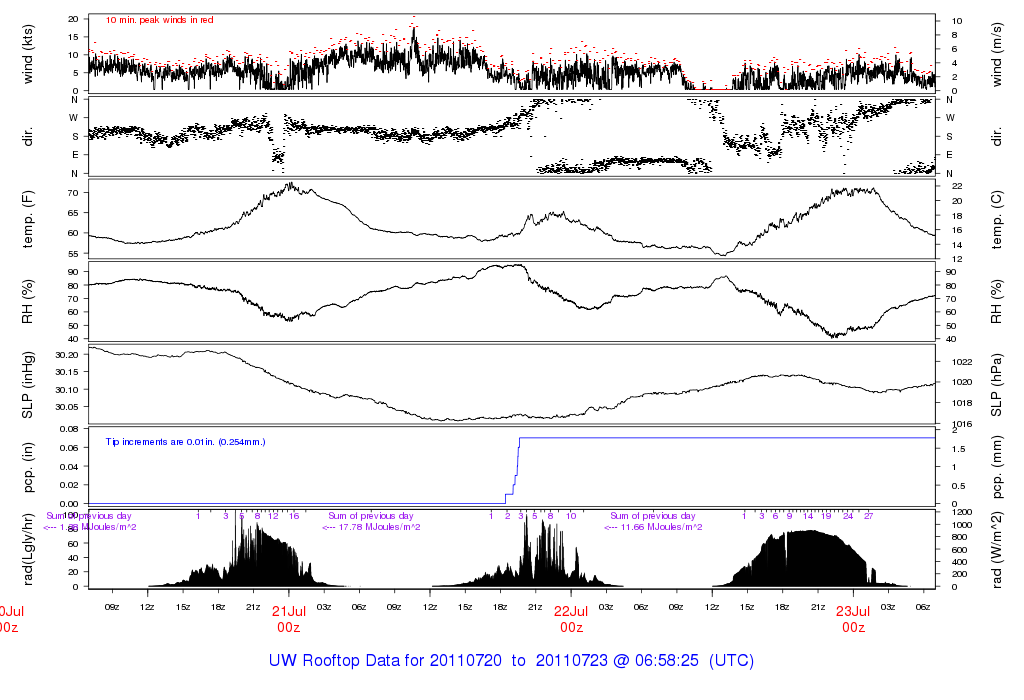The image size is (1024, 700).
Task: Click the '10 min. peak winds in red' note
Action: [159, 20]
